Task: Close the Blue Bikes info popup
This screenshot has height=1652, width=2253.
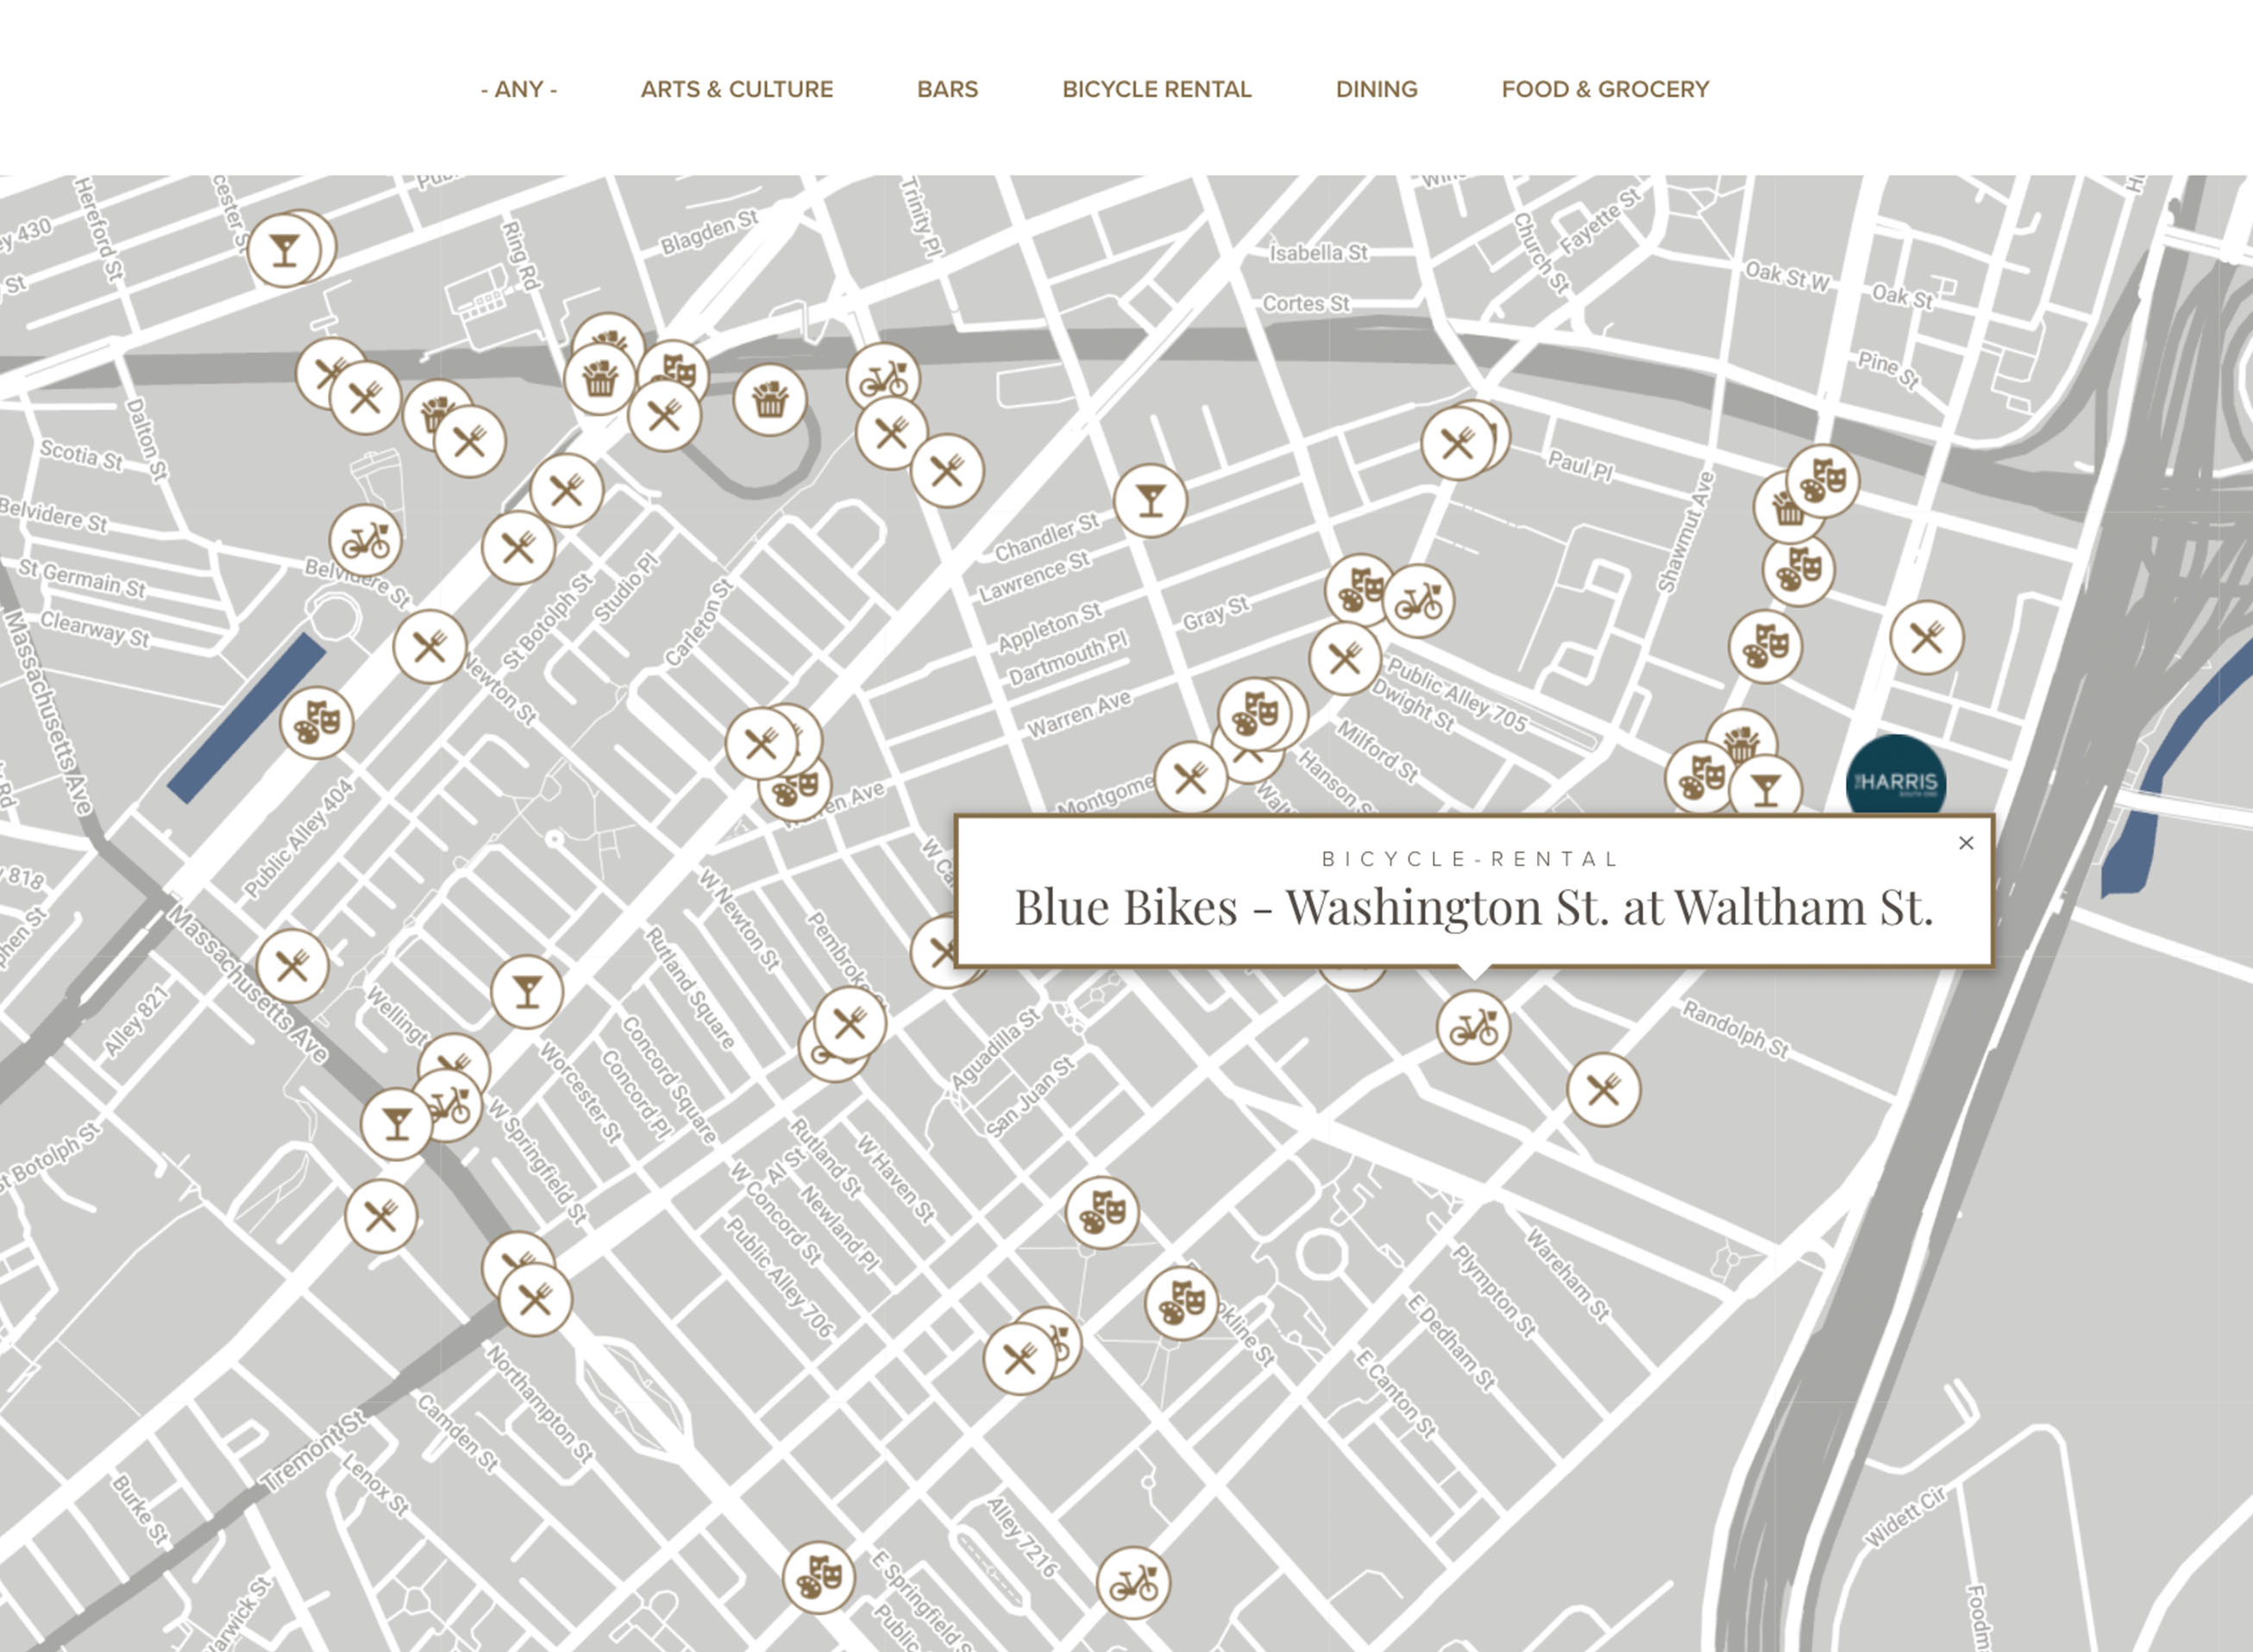Action: click(x=1966, y=843)
